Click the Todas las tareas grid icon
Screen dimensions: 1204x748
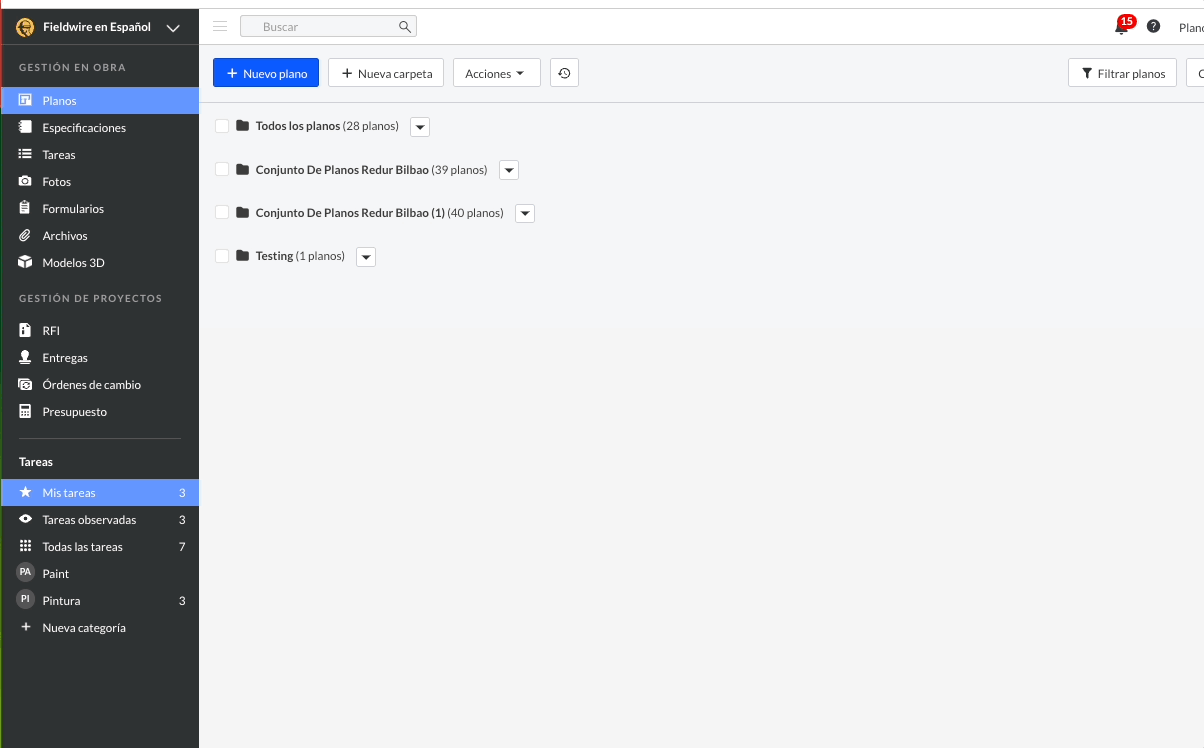pos(26,546)
